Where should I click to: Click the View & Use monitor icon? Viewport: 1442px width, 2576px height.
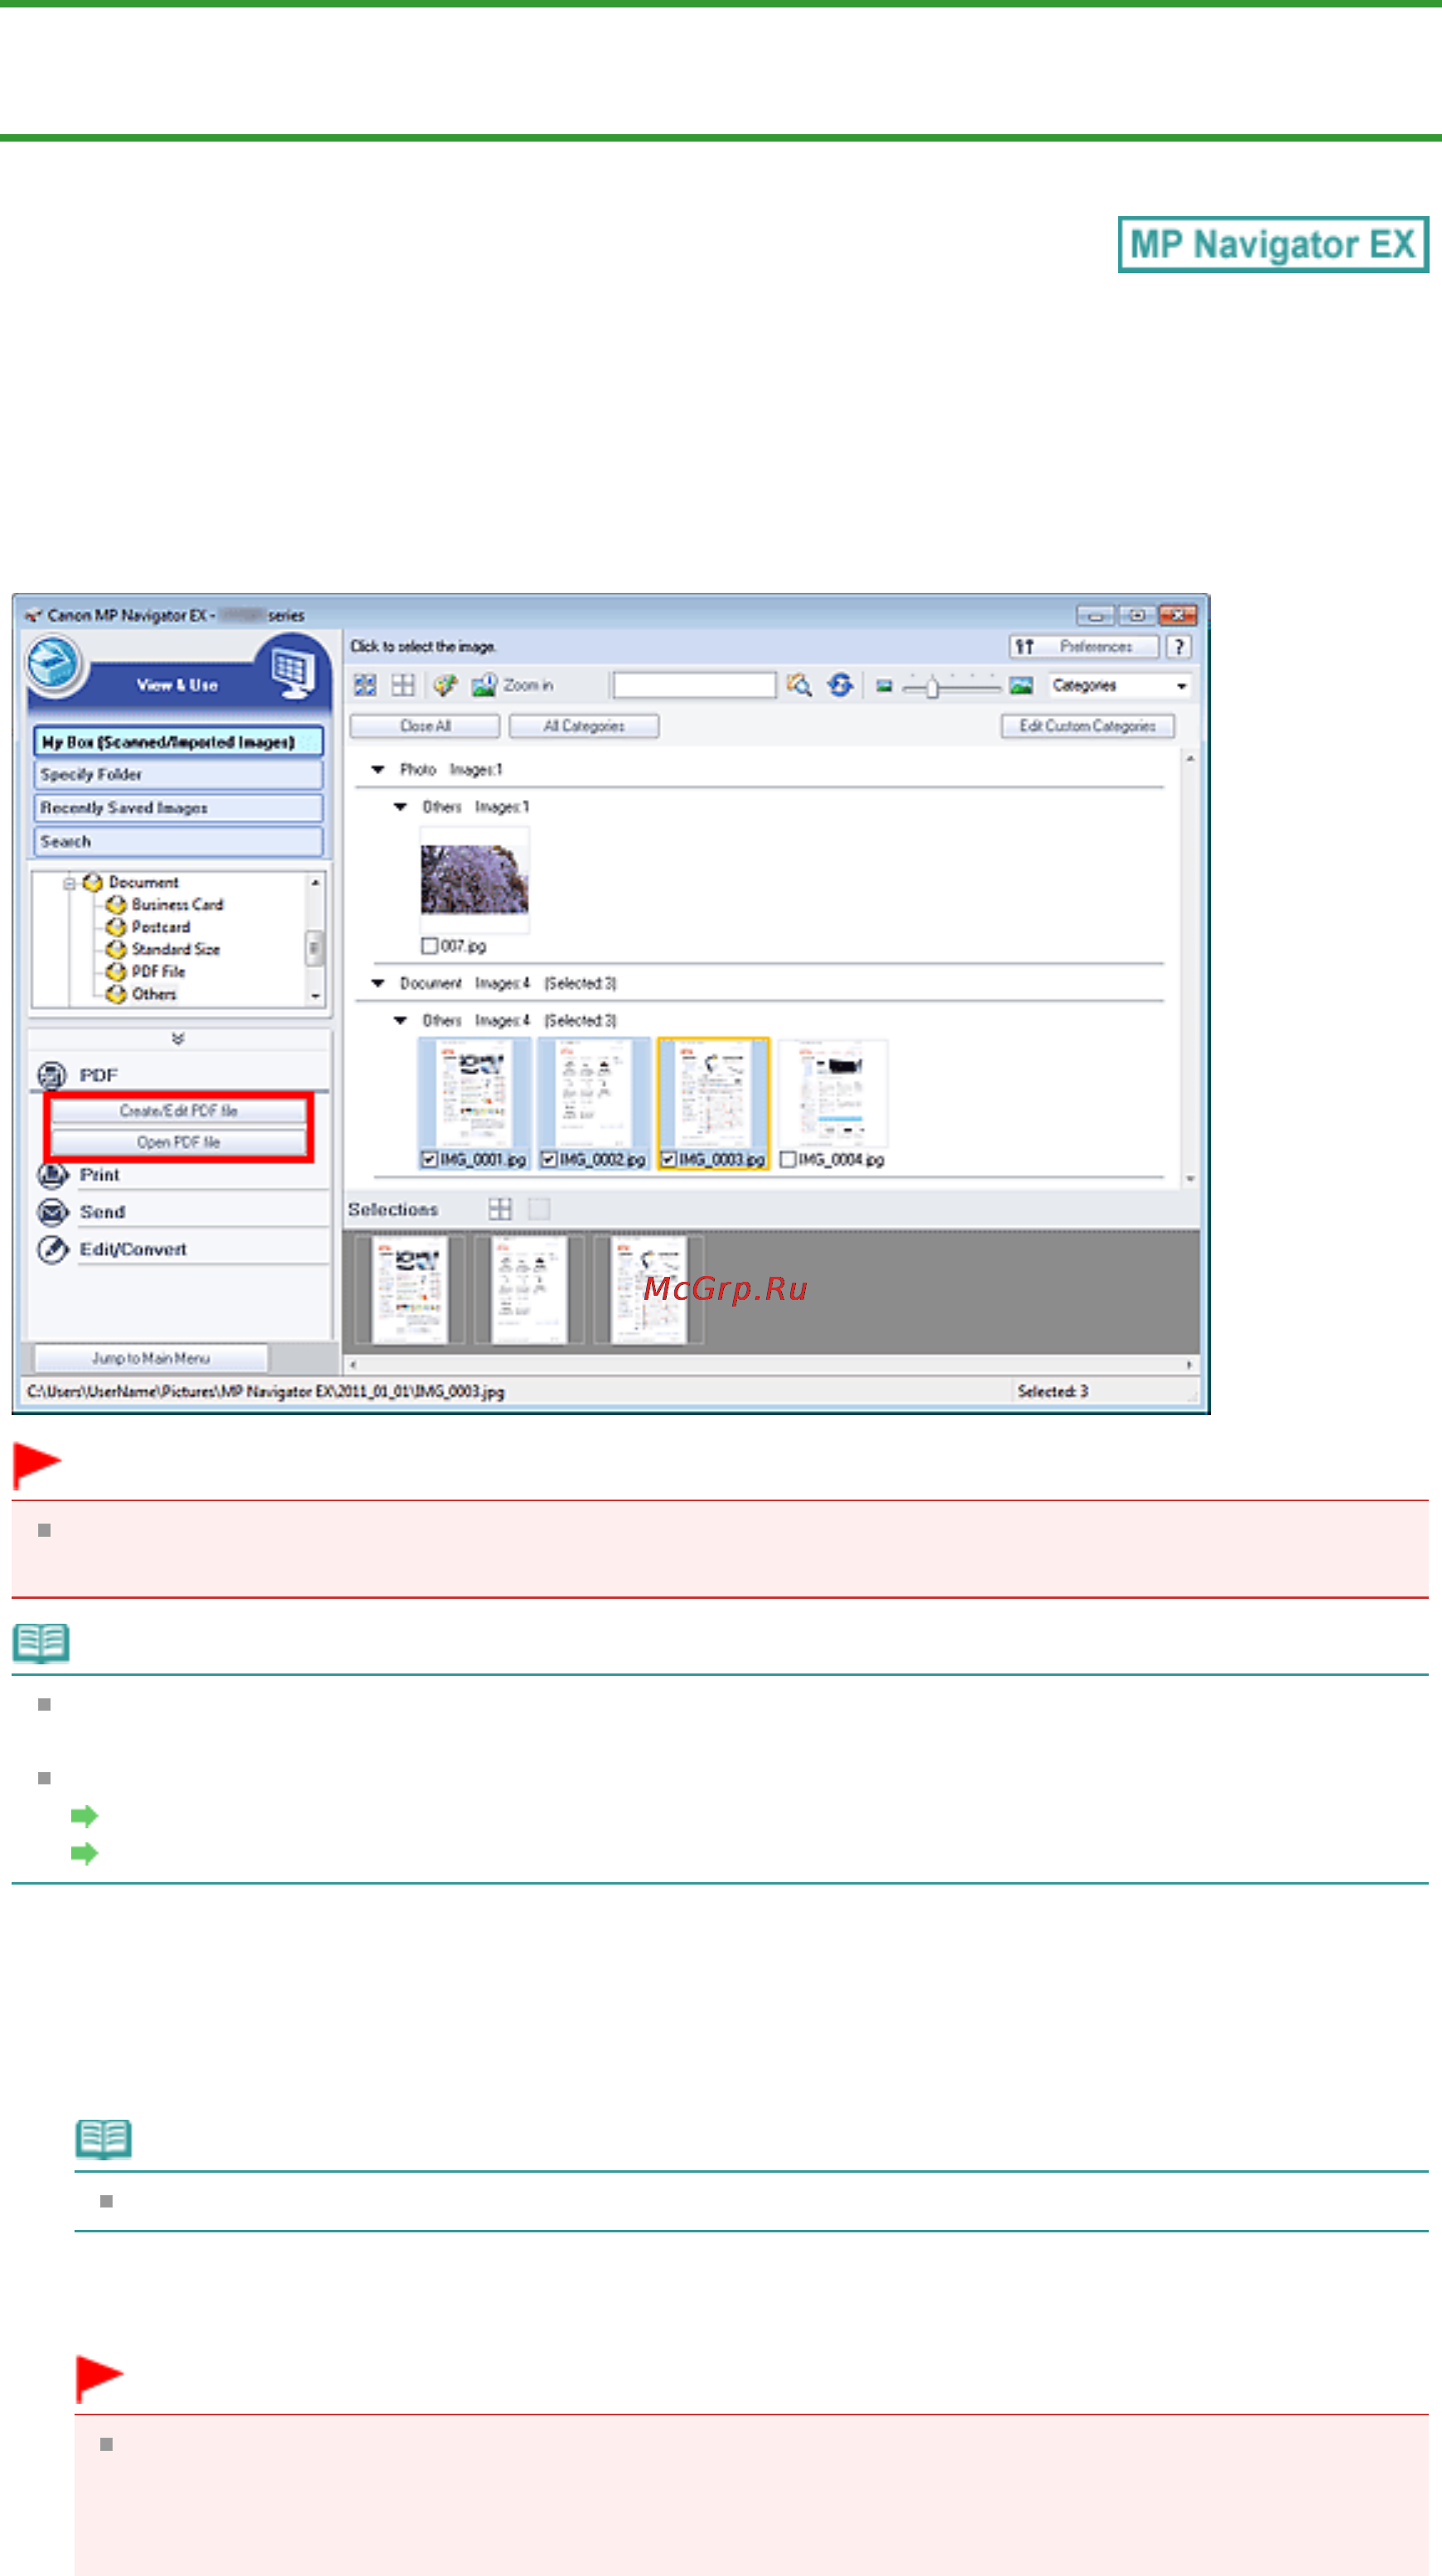(293, 672)
